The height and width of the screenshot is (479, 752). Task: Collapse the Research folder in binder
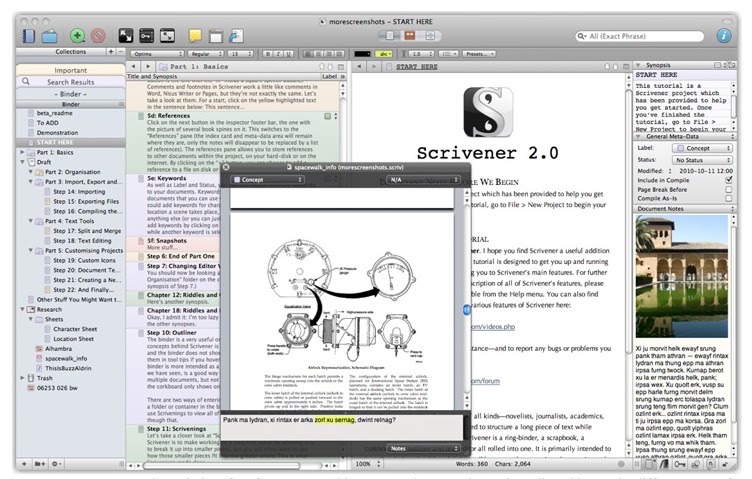(22, 309)
